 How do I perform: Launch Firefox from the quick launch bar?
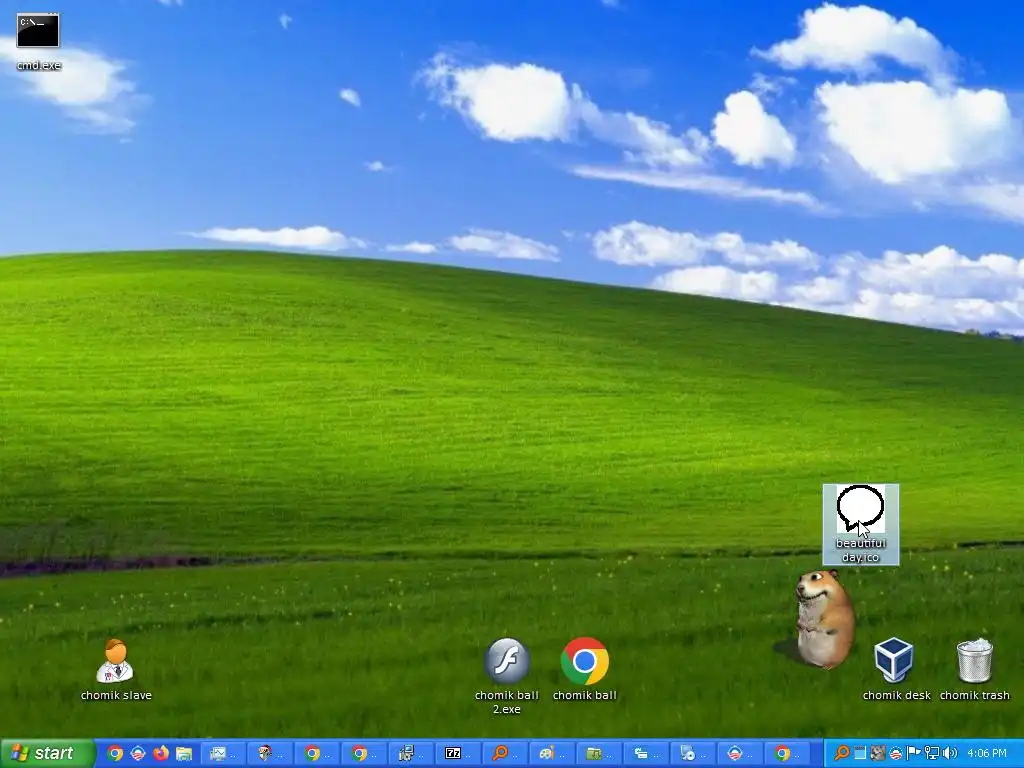(161, 754)
